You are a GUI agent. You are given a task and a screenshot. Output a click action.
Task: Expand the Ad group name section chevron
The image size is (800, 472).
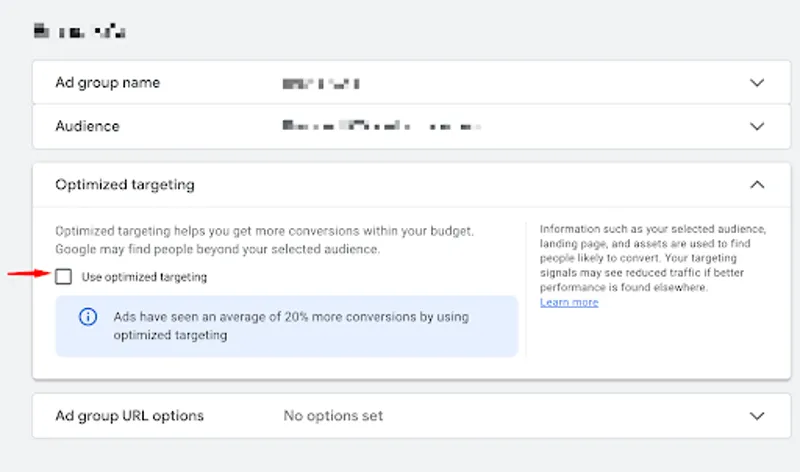(757, 83)
